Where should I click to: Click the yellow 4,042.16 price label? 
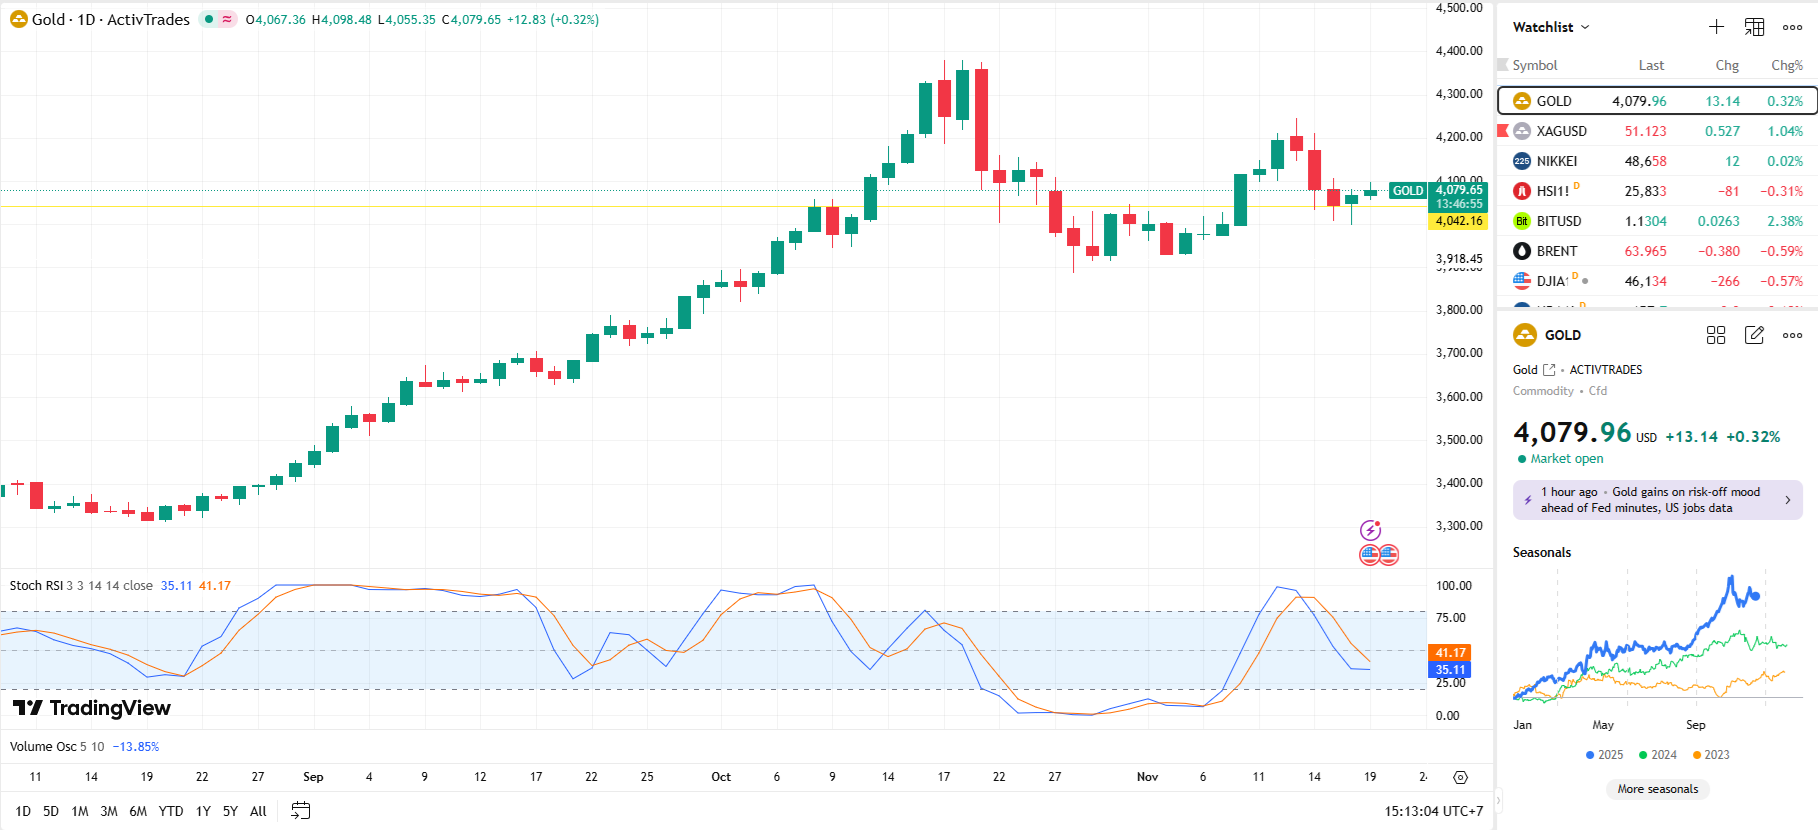click(x=1459, y=221)
